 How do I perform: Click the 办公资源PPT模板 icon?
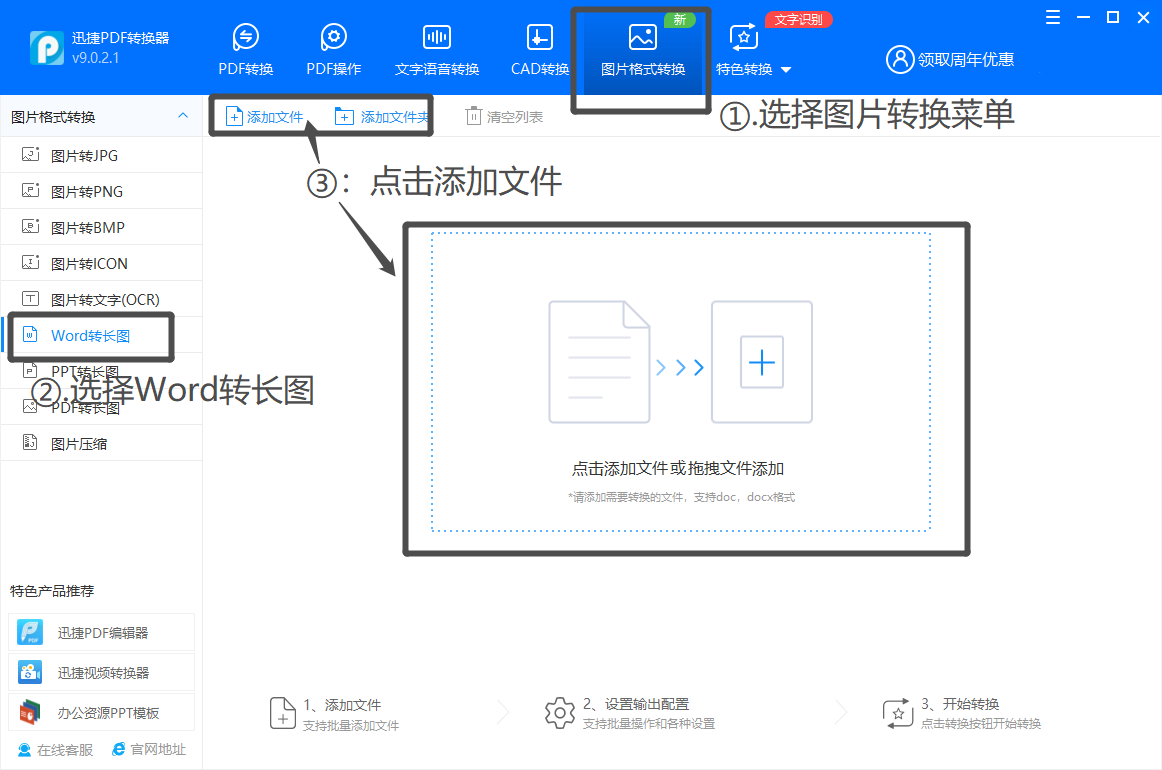pos(30,712)
